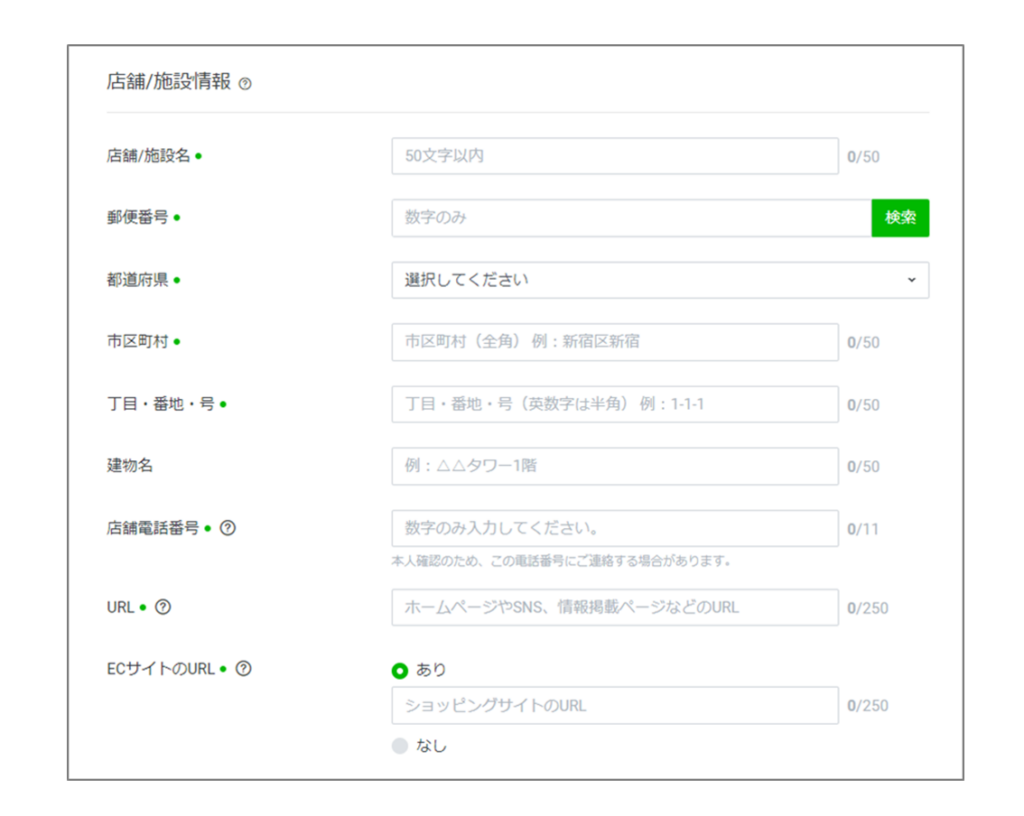Viewport: 1024px width, 816px height.
Task: Click the 店舗電話番号 input field
Action: pyautogui.click(x=614, y=528)
